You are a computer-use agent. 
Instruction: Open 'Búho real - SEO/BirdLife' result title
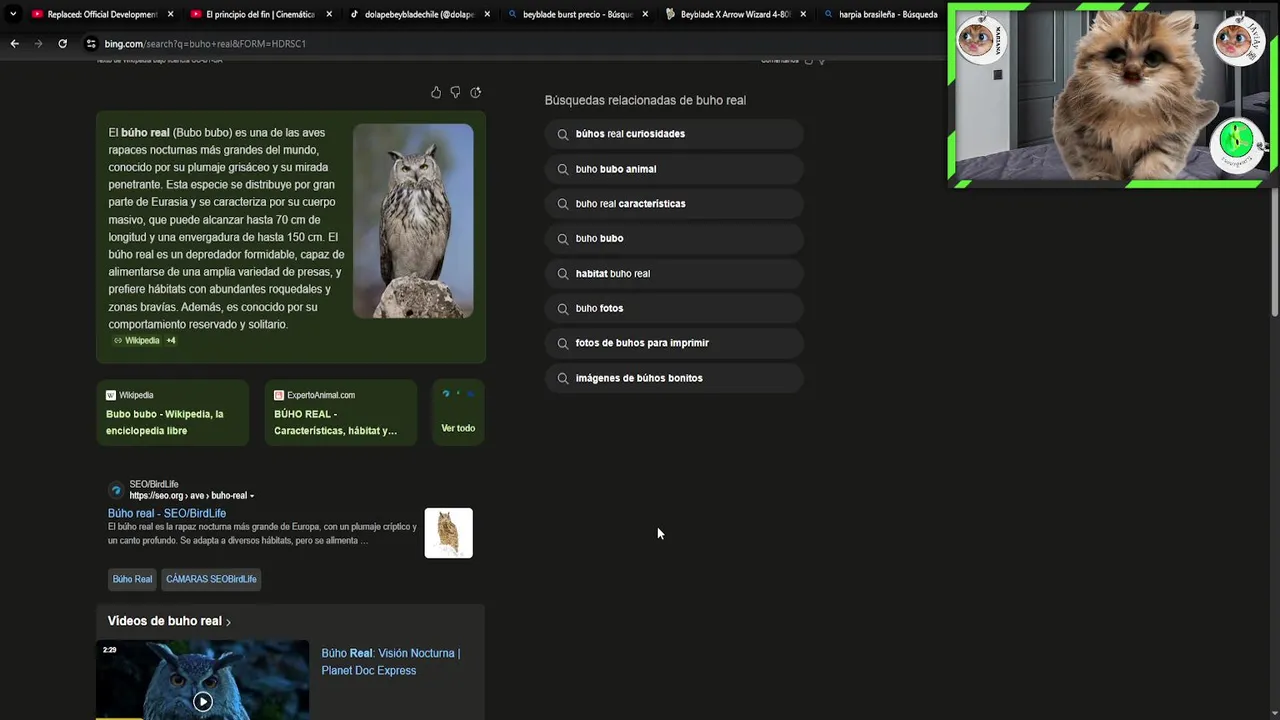tap(167, 513)
